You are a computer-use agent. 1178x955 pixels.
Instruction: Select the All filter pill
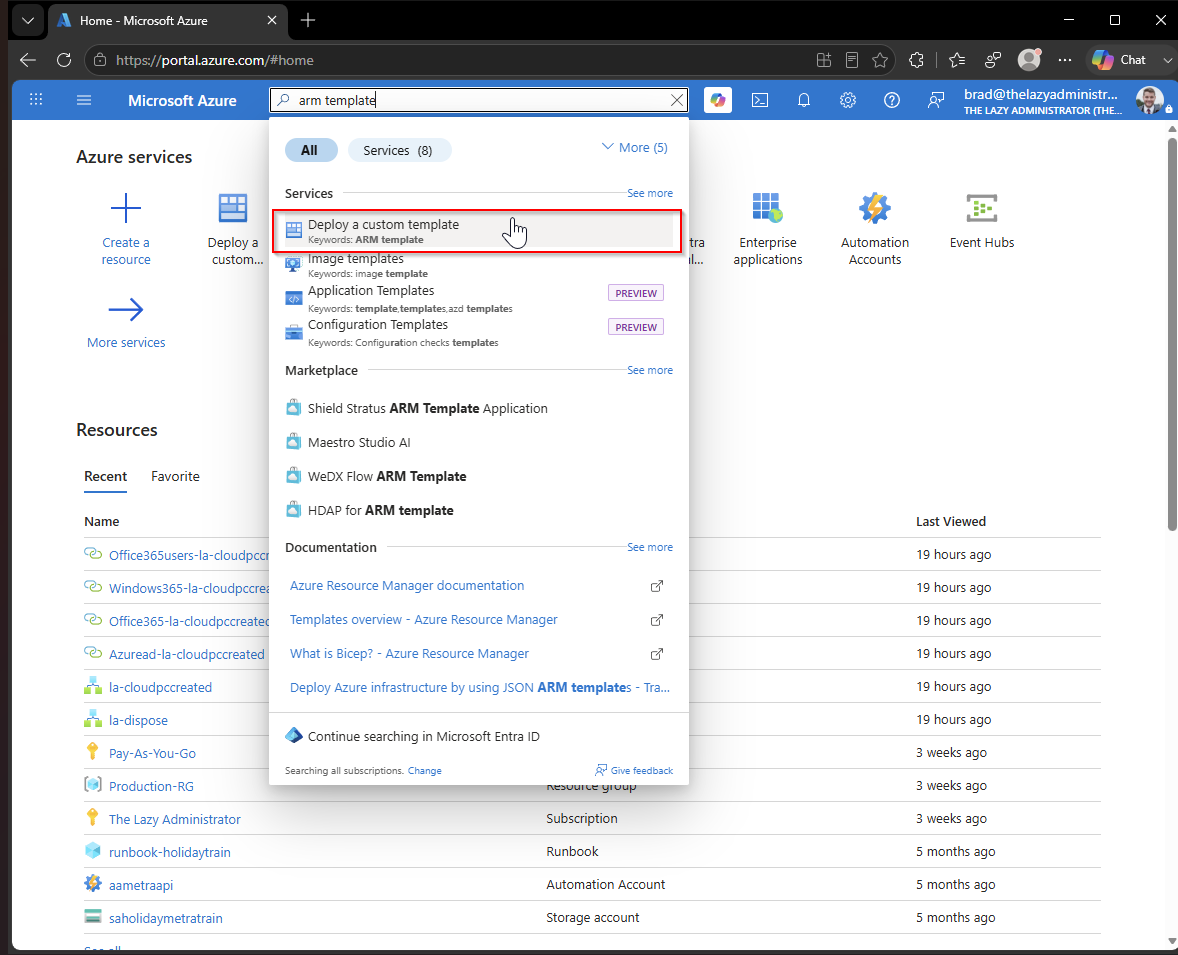click(310, 150)
